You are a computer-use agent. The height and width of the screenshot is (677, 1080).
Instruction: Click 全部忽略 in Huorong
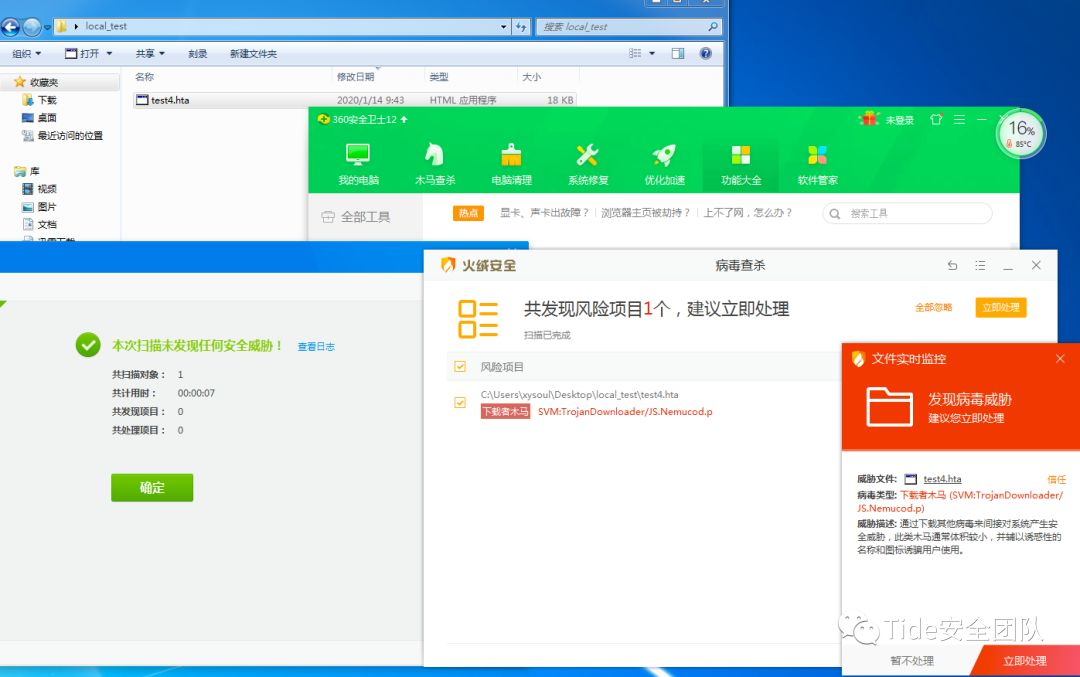933,307
